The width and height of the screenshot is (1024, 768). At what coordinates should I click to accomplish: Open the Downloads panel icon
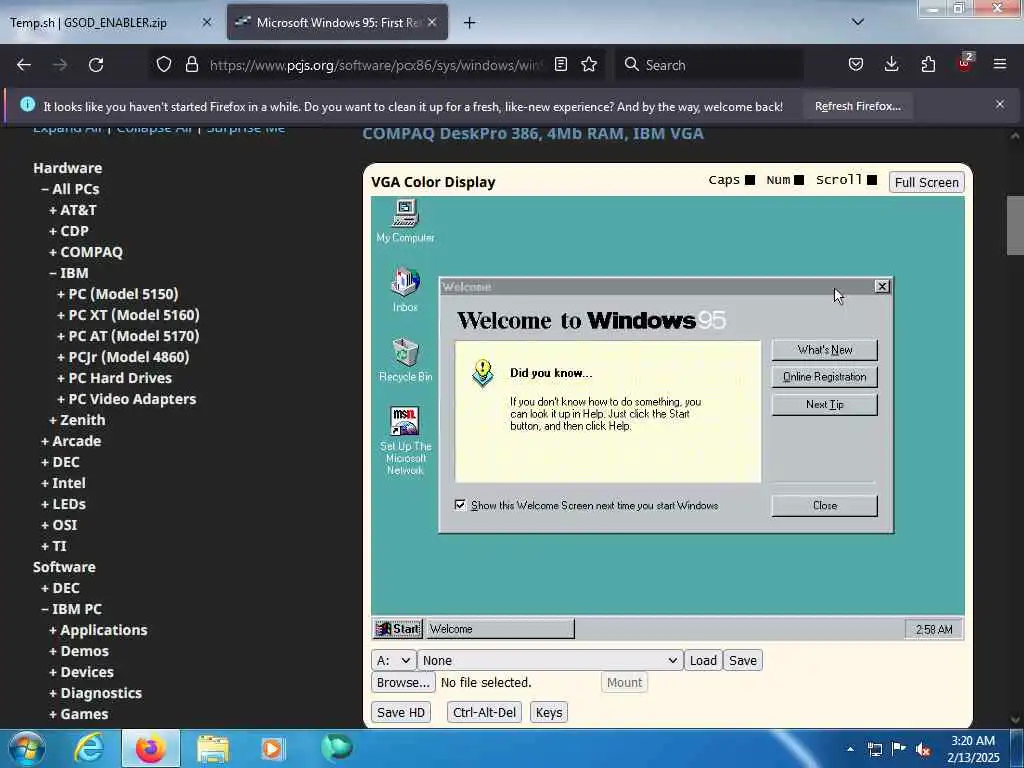[891, 64]
